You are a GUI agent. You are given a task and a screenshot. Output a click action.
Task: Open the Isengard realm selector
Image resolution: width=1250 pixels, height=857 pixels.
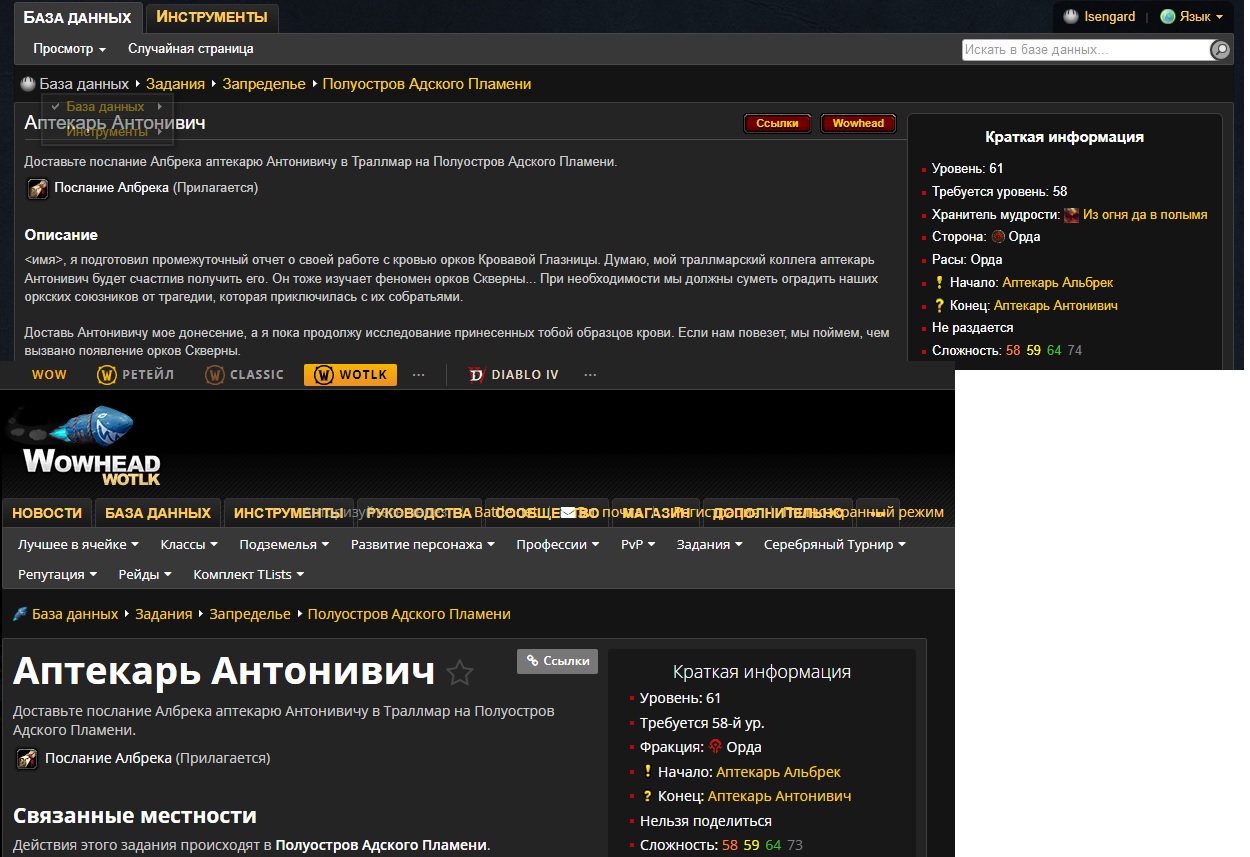click(x=1099, y=16)
